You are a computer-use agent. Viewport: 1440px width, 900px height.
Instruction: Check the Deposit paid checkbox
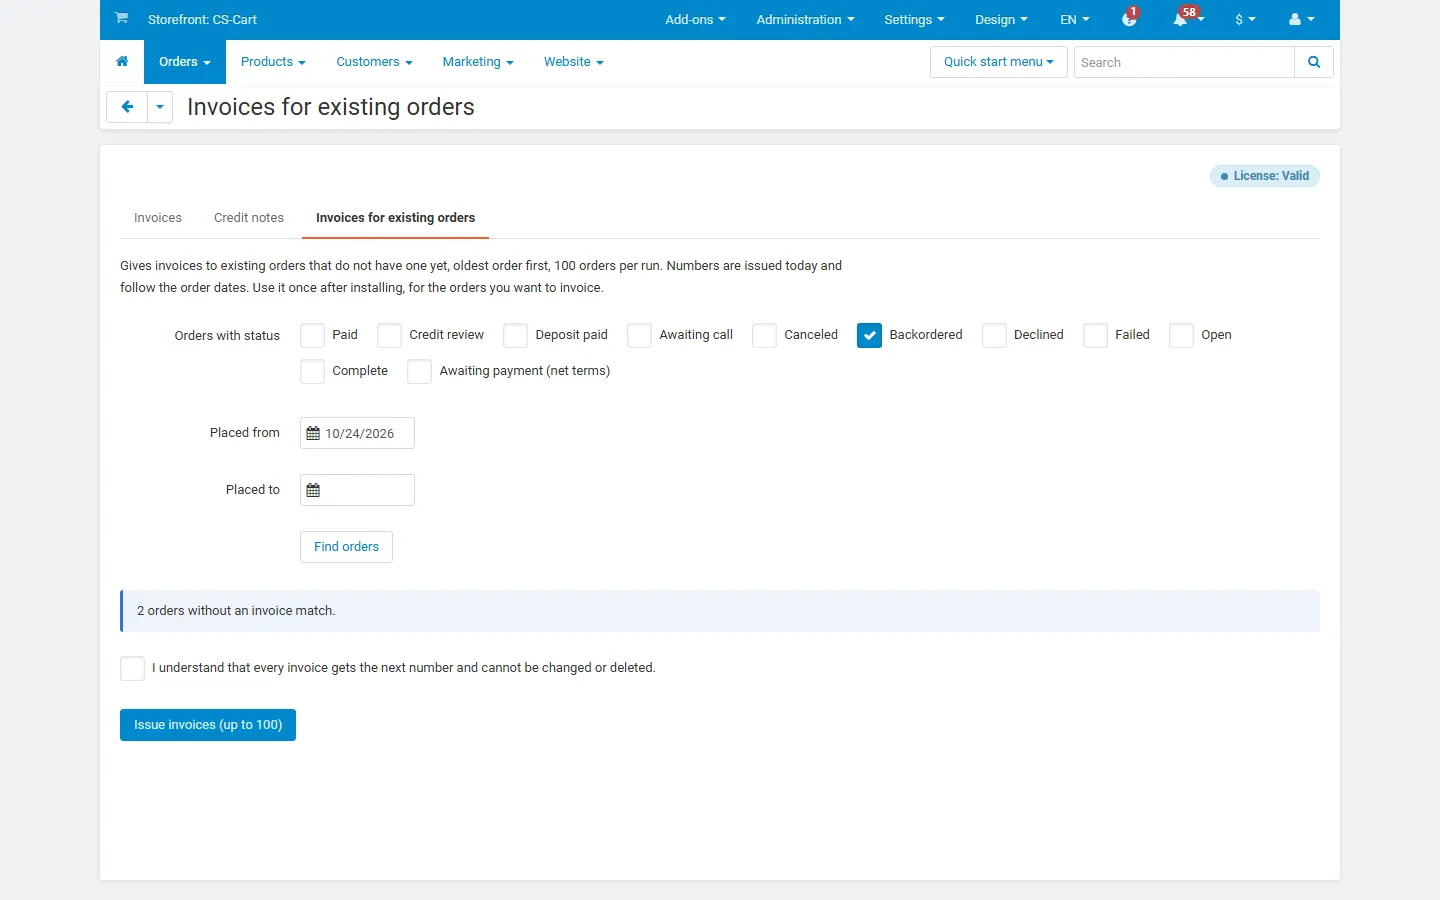[x=516, y=335]
